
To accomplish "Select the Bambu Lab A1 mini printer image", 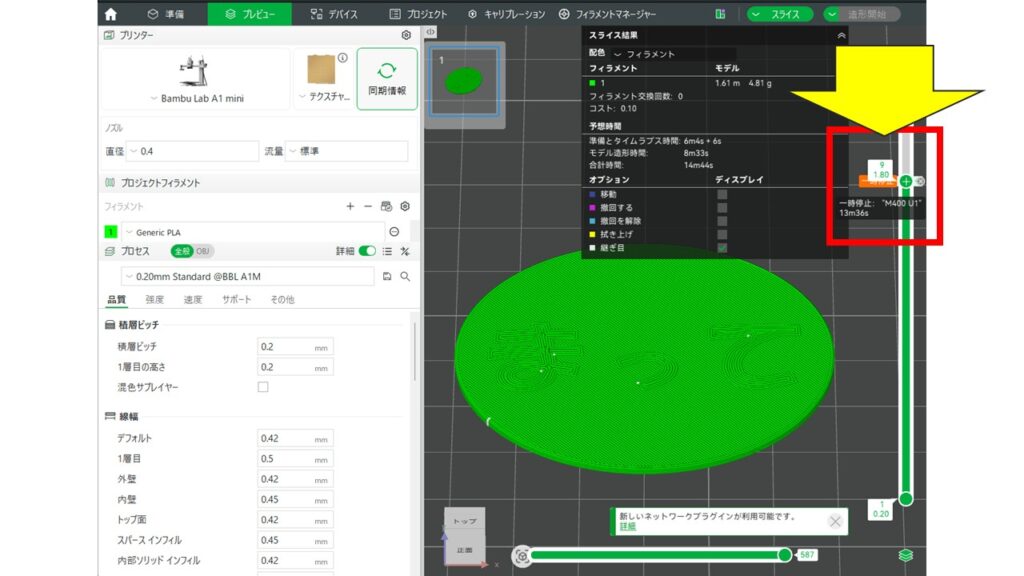I will [194, 71].
